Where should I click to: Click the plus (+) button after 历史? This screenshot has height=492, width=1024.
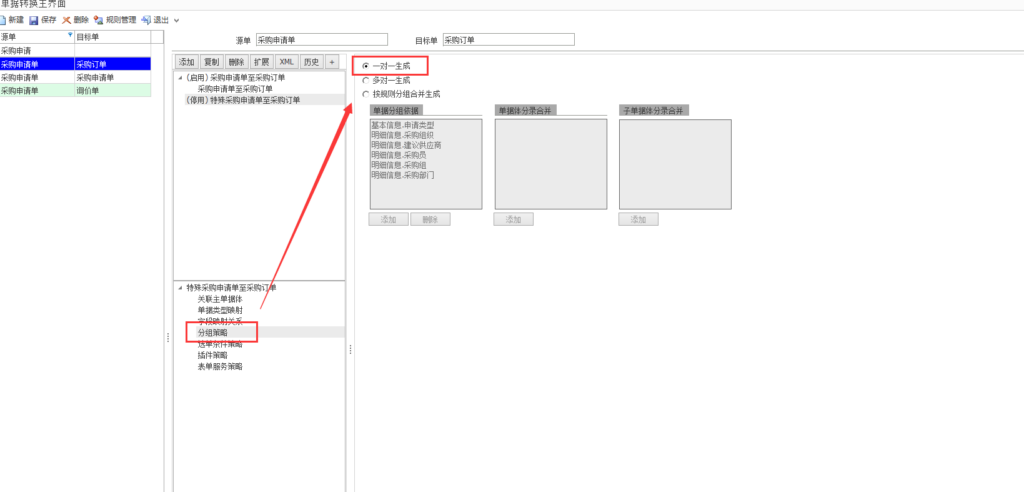[333, 62]
